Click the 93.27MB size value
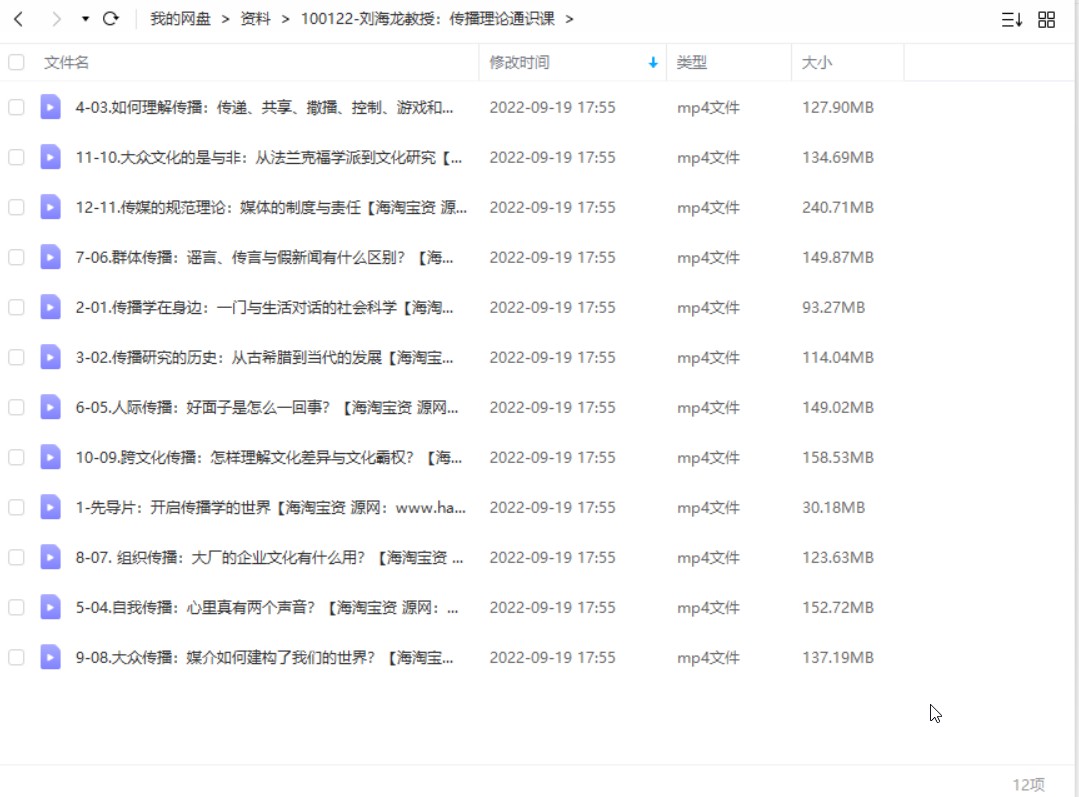This screenshot has height=797, width=1079. [833, 308]
